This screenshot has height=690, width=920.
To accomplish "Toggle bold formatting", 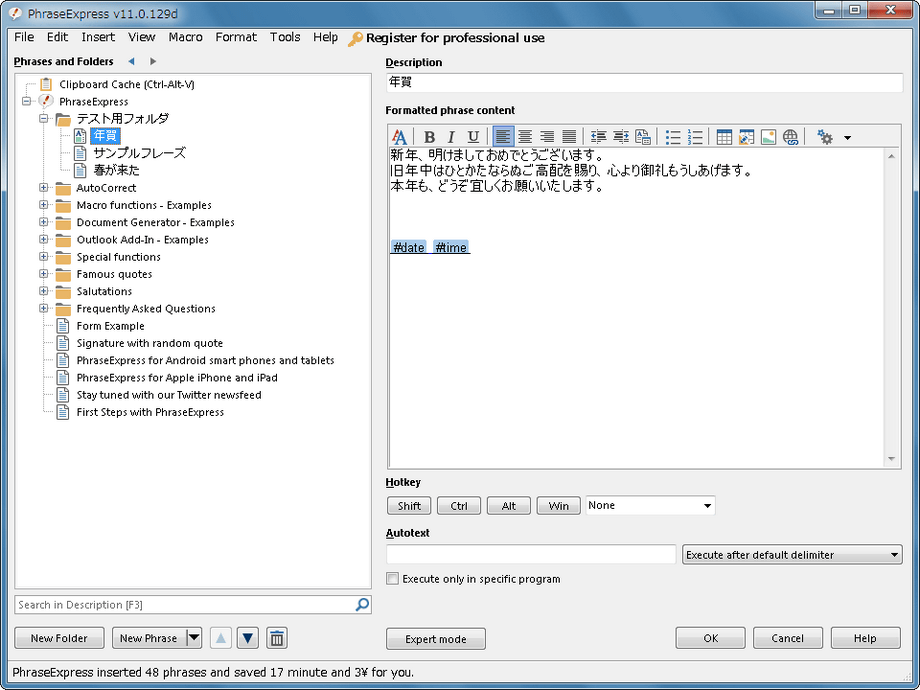I will click(429, 137).
